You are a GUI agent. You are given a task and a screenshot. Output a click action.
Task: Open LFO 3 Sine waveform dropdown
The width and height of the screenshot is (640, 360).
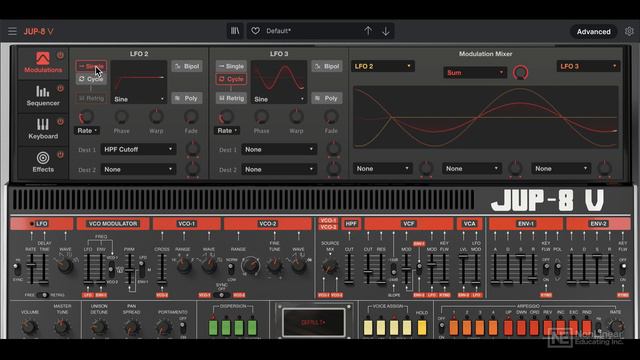click(279, 99)
